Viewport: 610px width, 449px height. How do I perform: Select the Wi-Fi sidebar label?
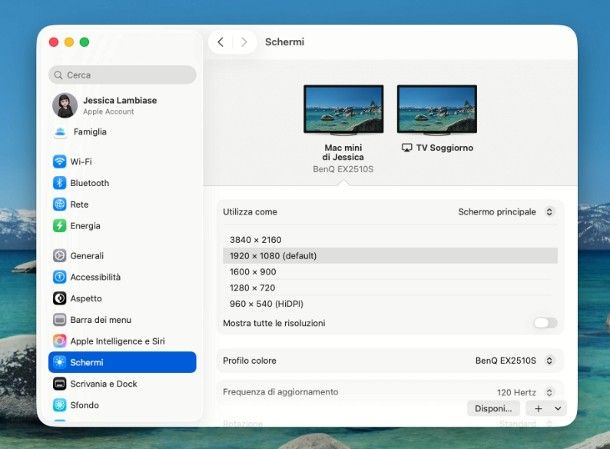(x=81, y=161)
